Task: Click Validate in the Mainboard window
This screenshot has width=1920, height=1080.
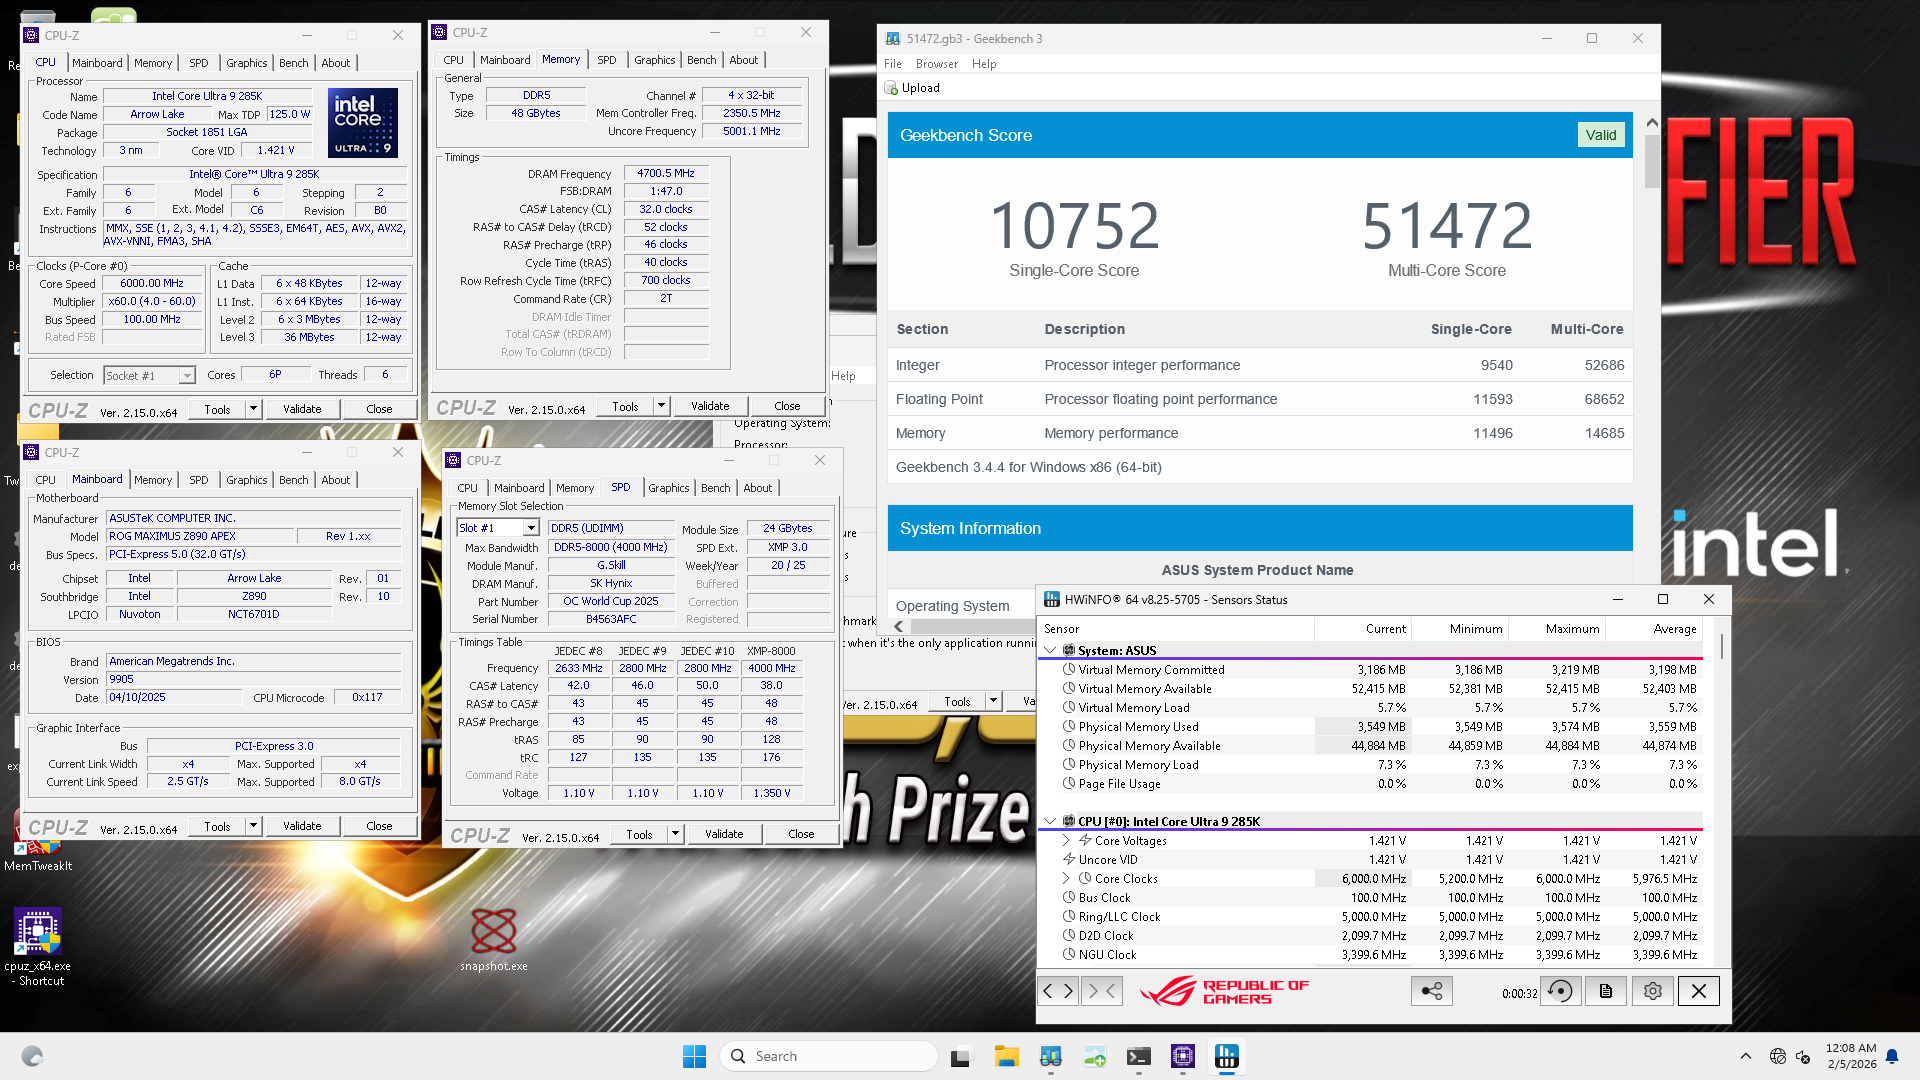Action: coord(302,826)
